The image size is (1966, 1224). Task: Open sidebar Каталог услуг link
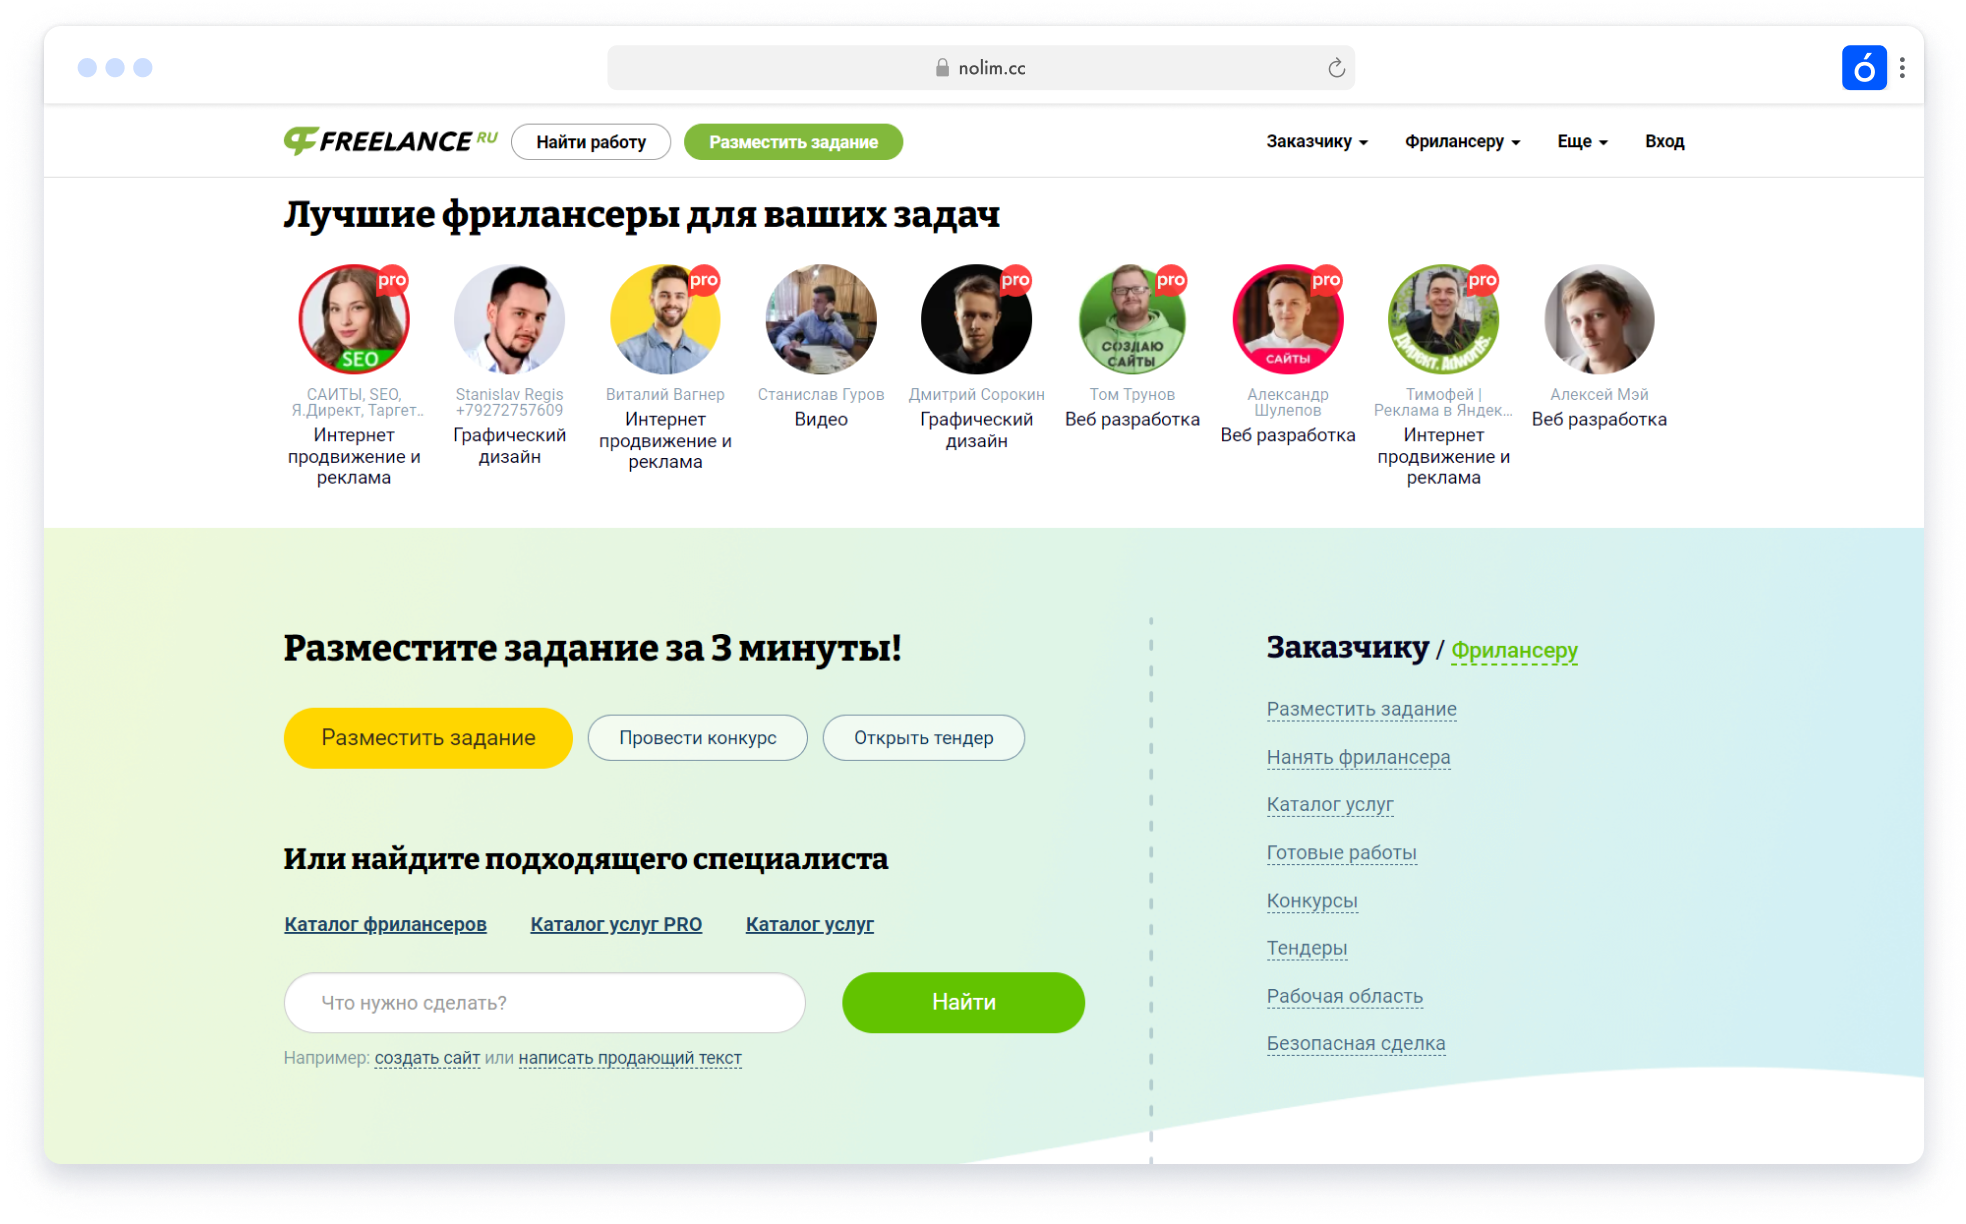(x=1329, y=804)
